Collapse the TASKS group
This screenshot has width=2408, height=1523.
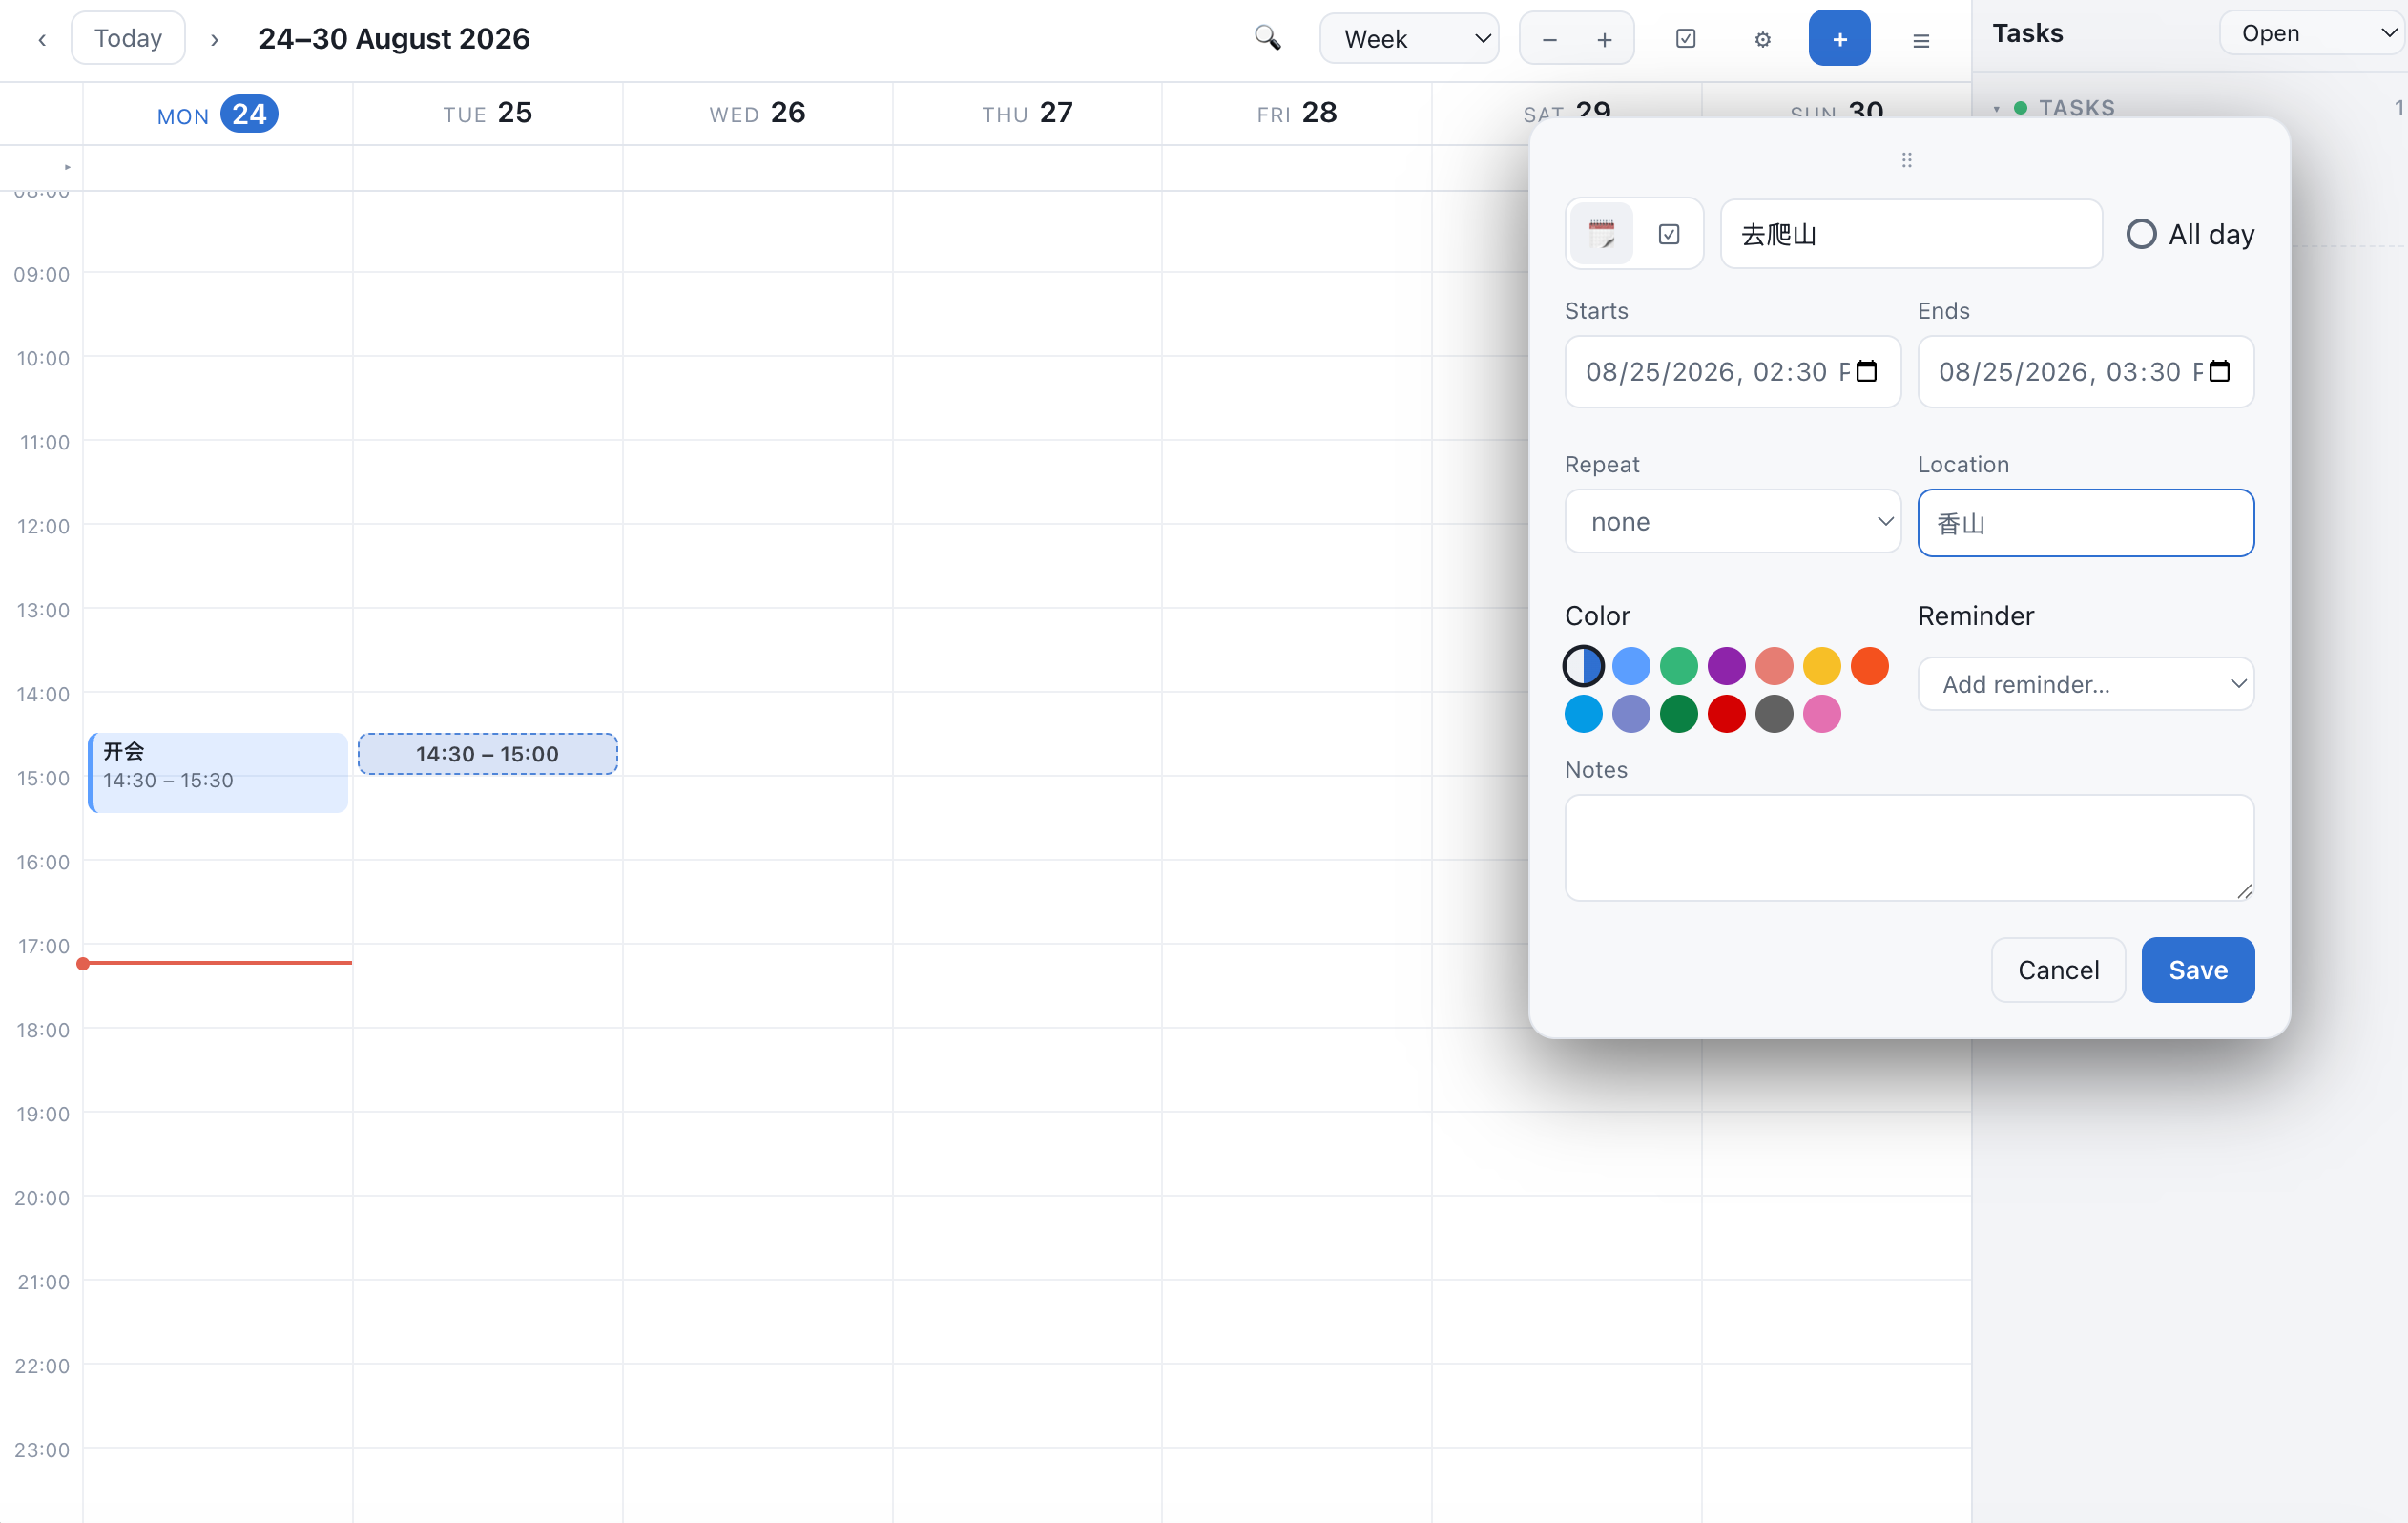point(1996,108)
